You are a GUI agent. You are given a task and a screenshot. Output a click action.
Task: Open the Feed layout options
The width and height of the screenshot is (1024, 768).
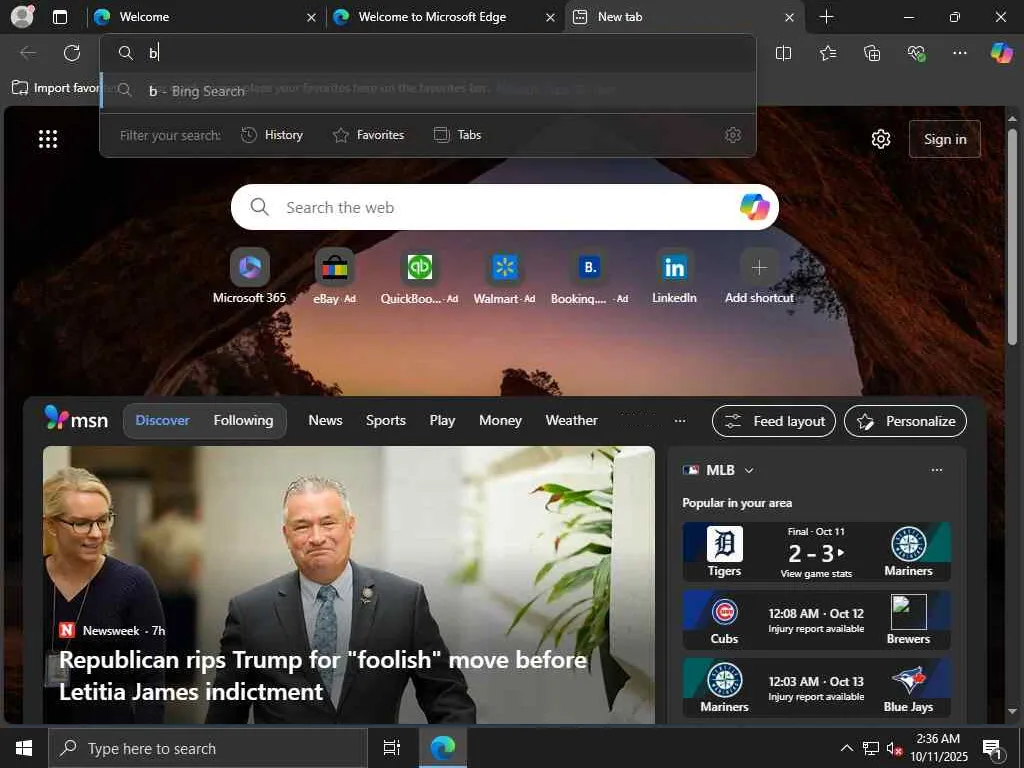click(x=774, y=421)
